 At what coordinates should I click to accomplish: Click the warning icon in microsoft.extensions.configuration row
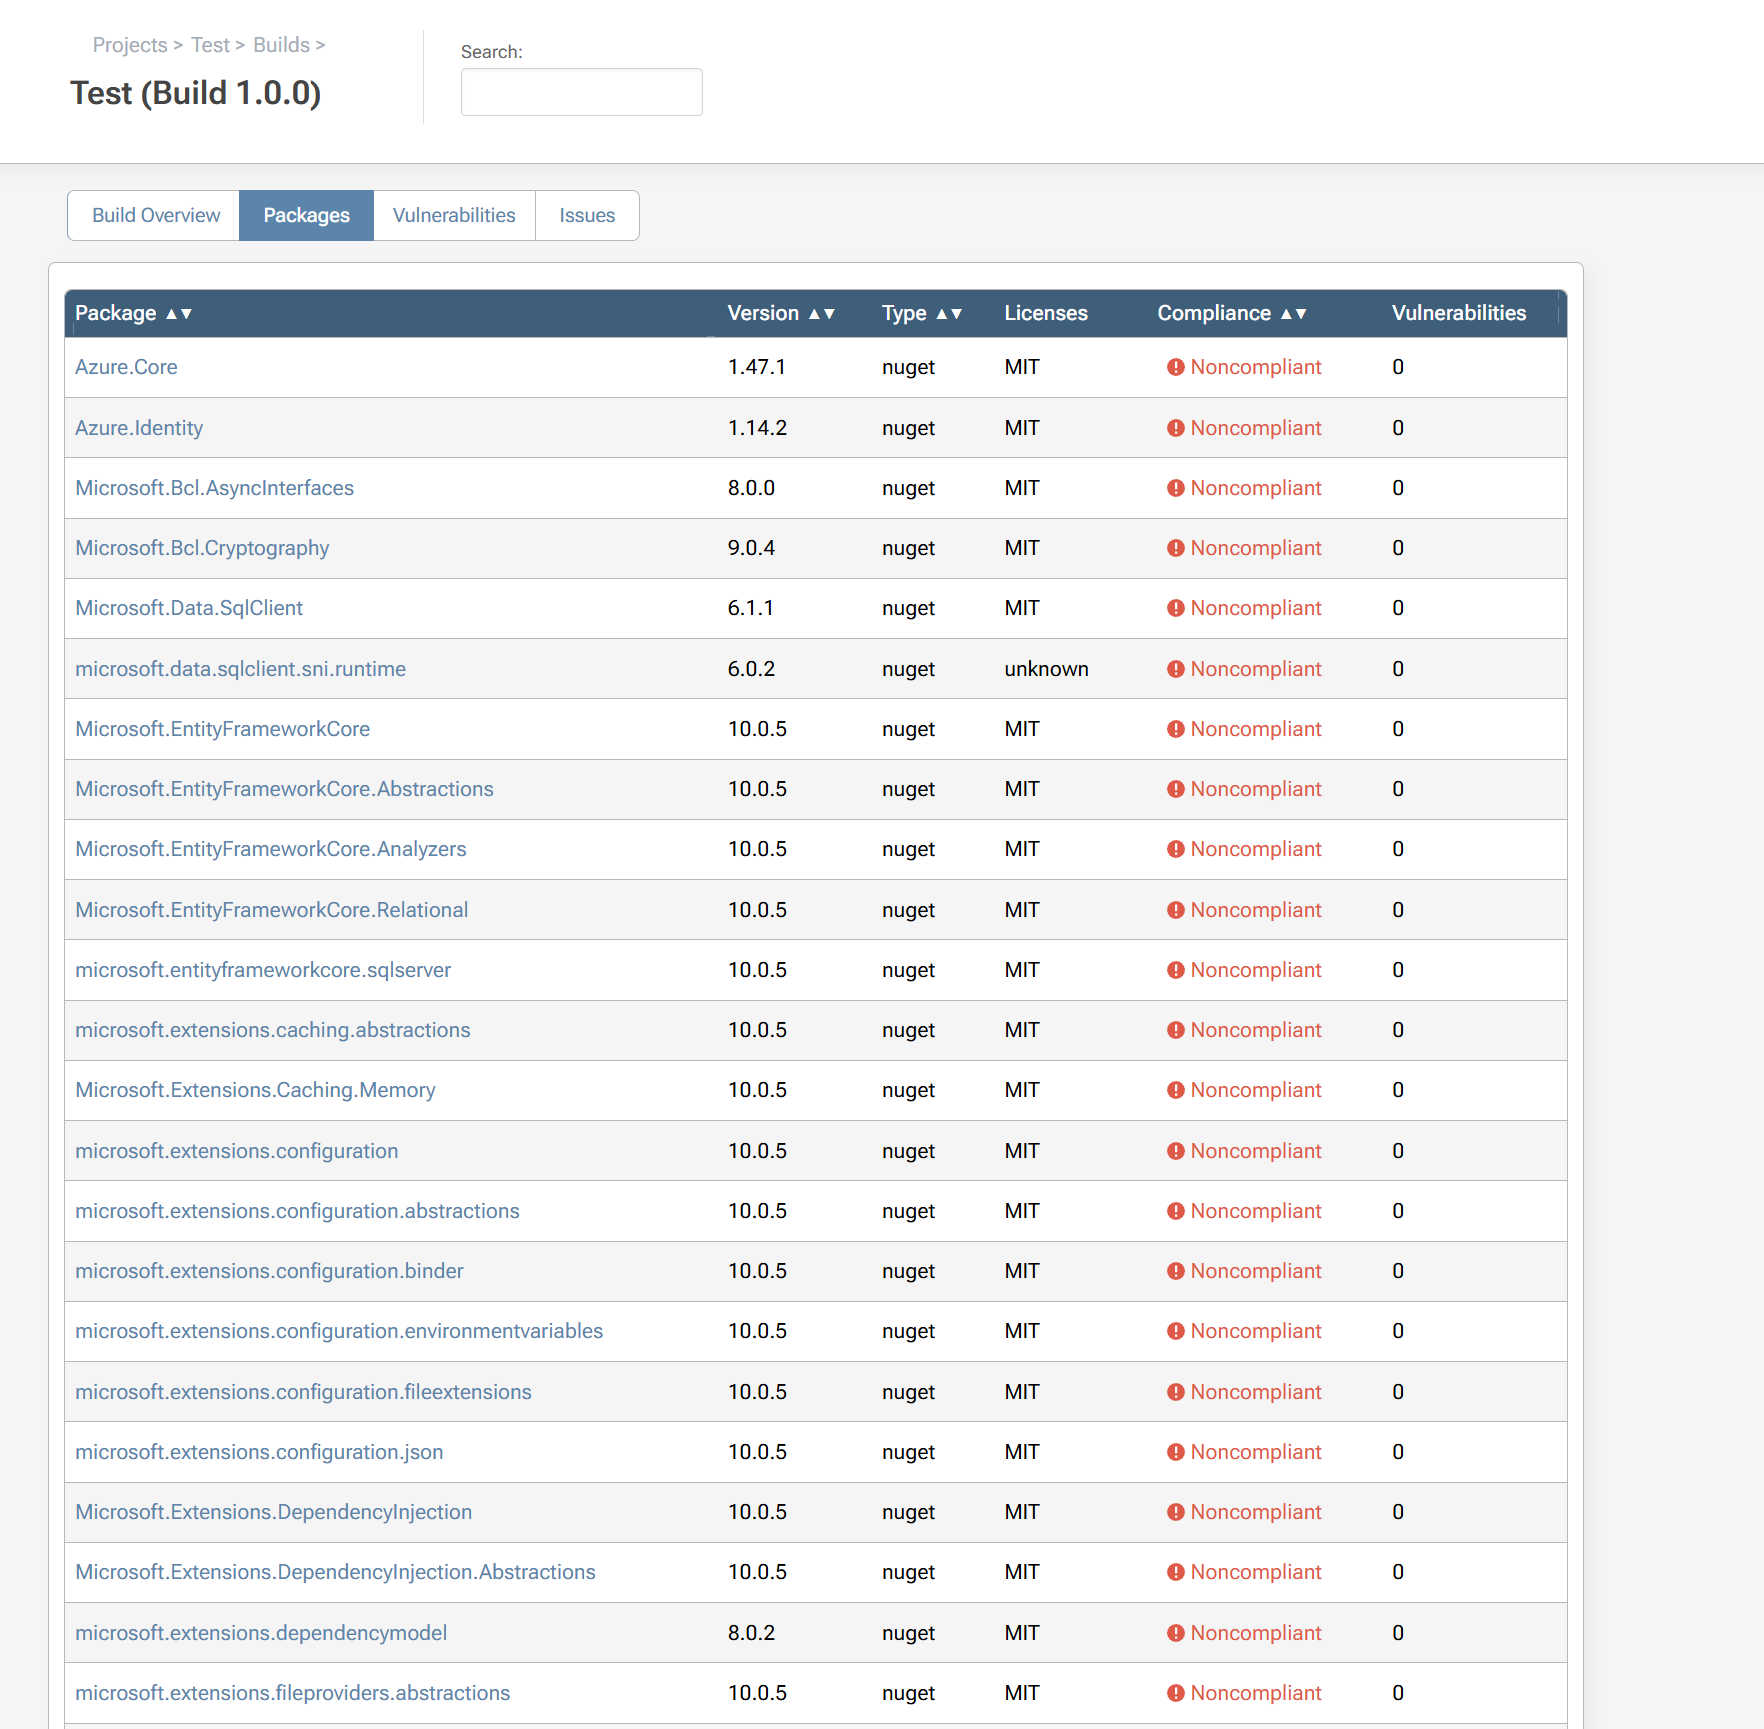[1176, 1151]
